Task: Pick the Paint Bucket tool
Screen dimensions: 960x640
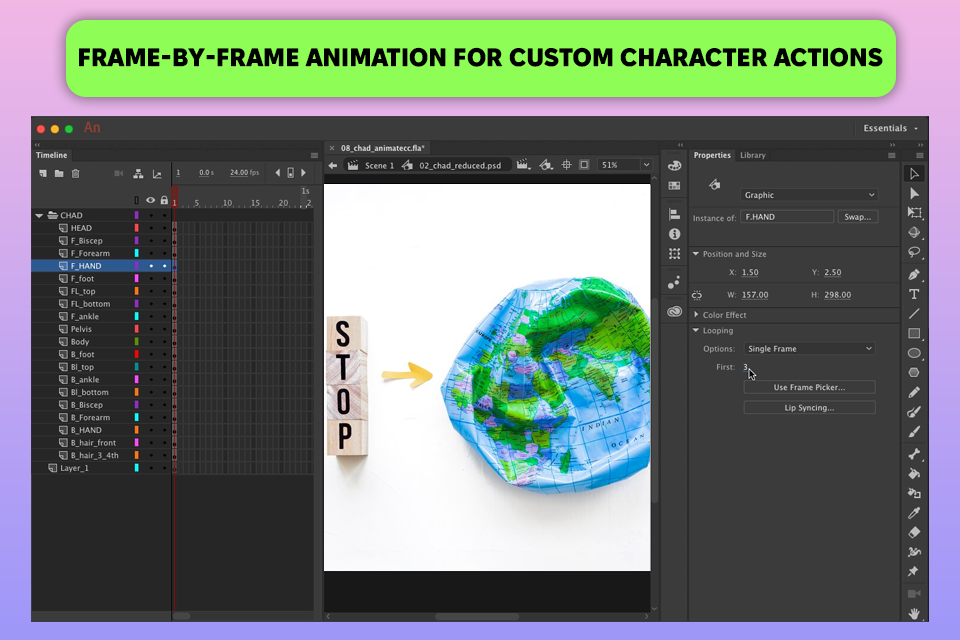Action: [x=914, y=473]
